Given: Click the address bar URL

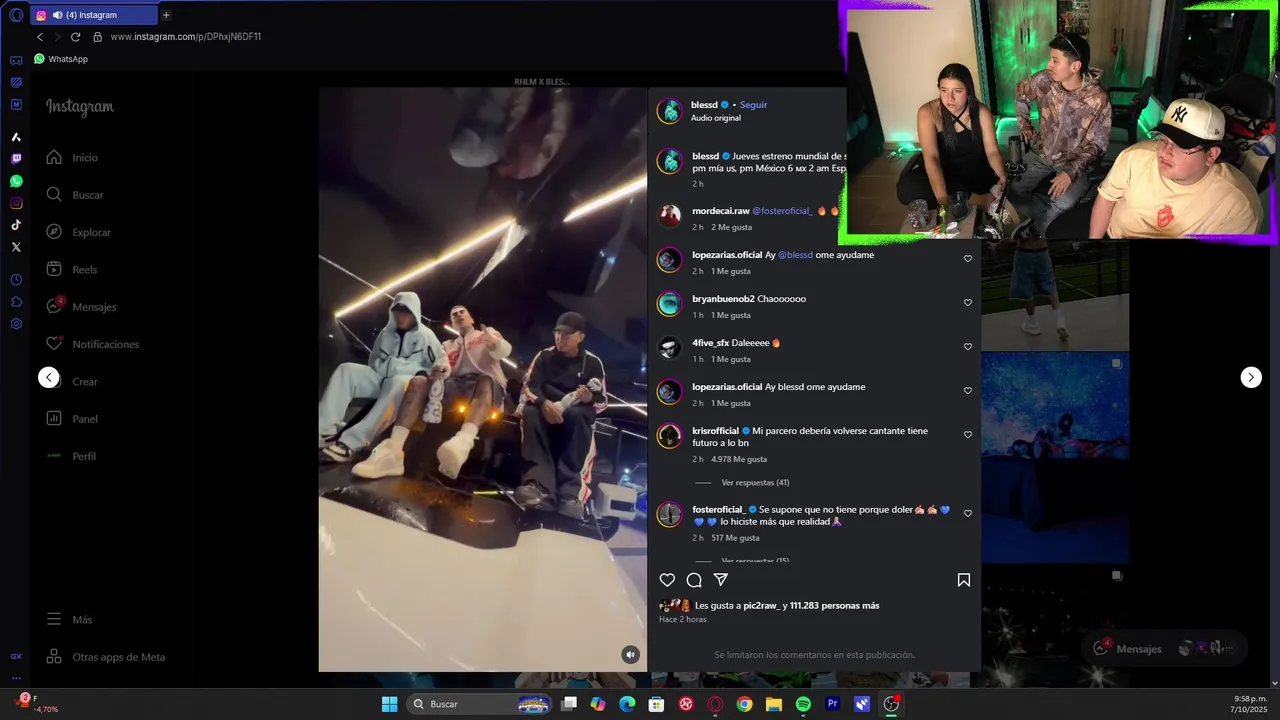Looking at the screenshot, I should pos(186,37).
